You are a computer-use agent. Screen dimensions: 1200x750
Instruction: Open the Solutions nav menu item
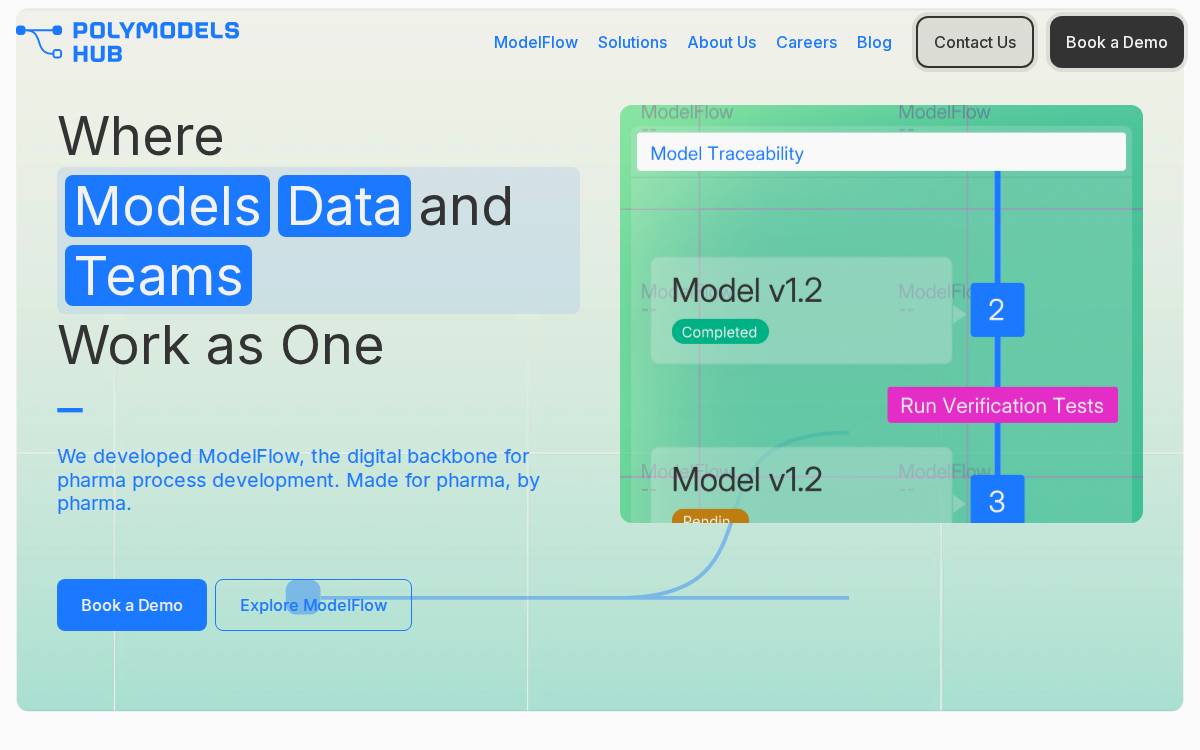[632, 42]
